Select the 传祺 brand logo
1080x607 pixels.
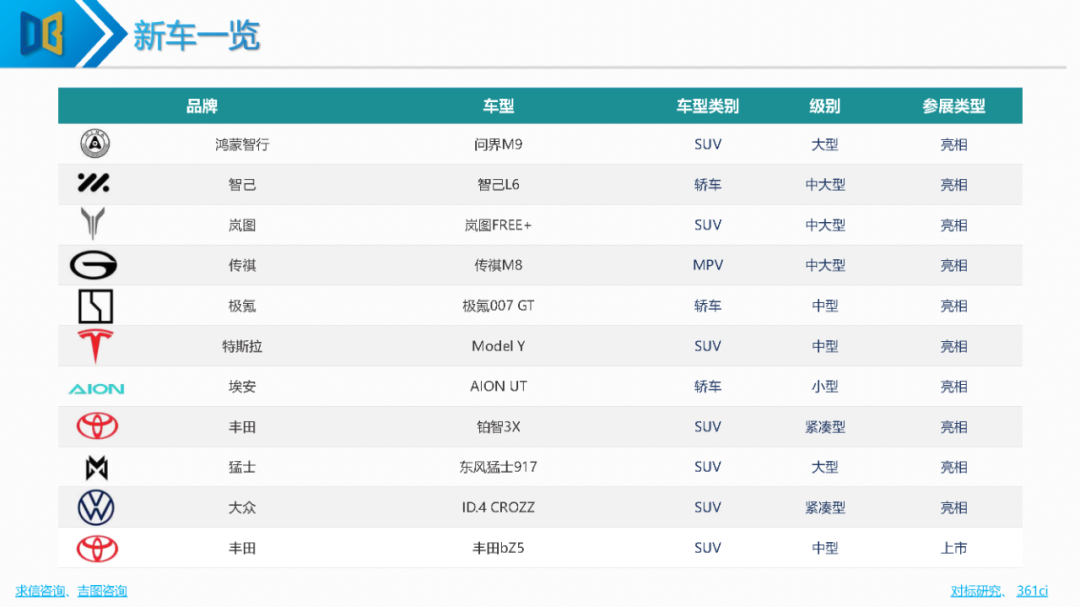[94, 265]
